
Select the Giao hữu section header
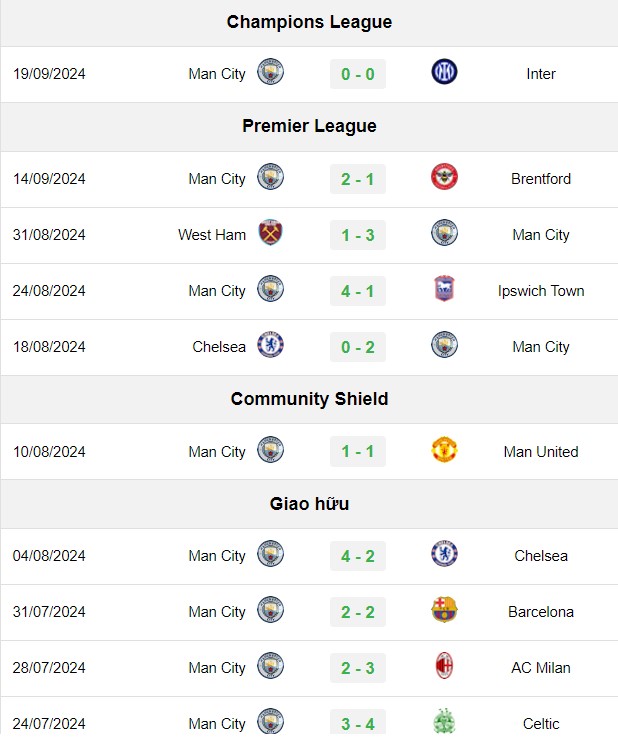[309, 504]
